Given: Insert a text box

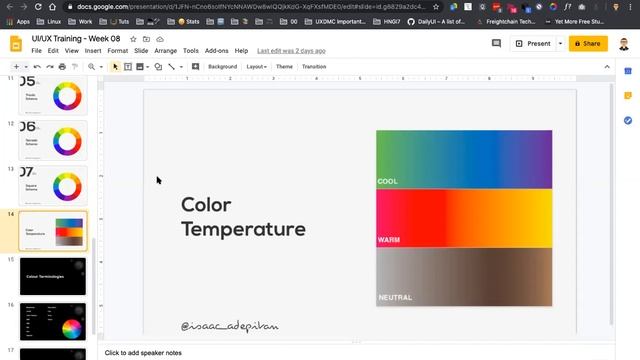Looking at the screenshot, I should [128, 67].
